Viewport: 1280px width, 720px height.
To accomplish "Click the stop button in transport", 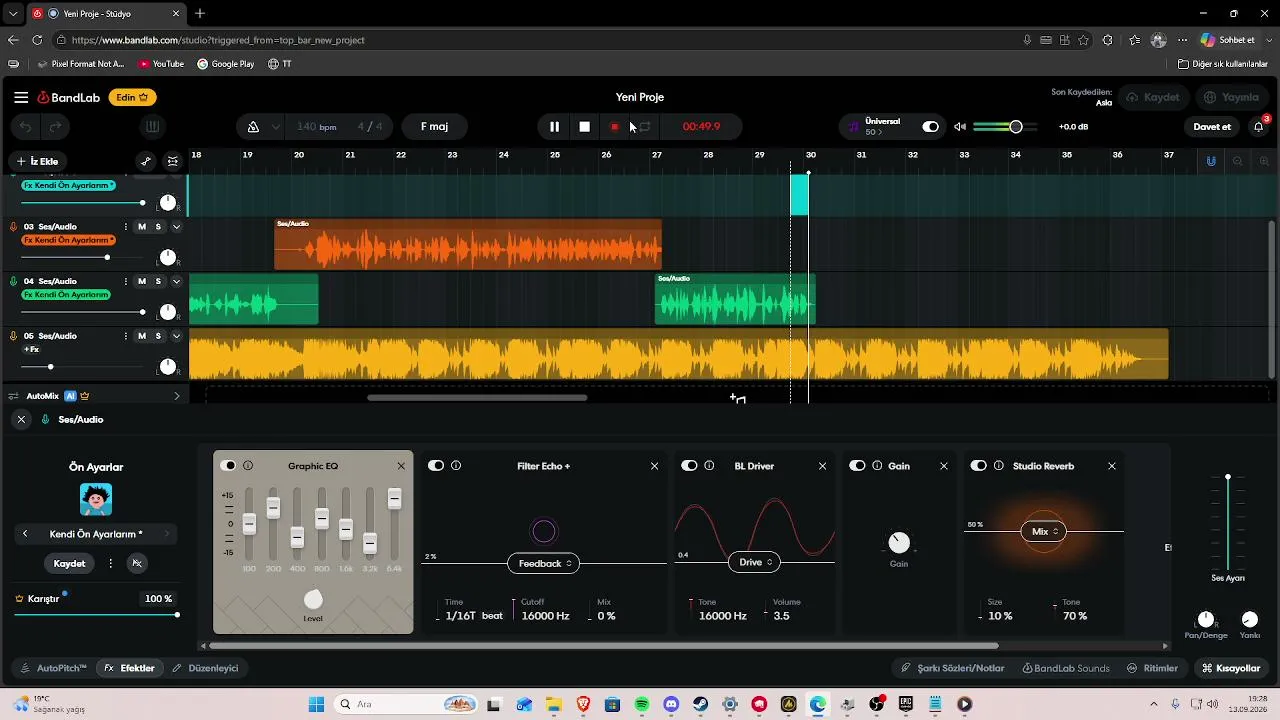I will pyautogui.click(x=585, y=127).
